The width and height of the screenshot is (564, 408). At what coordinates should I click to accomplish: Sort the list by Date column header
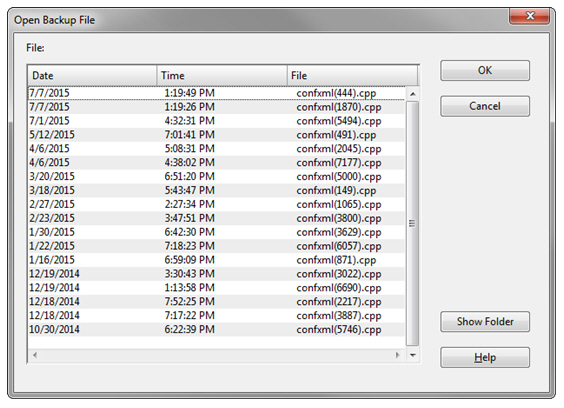92,76
